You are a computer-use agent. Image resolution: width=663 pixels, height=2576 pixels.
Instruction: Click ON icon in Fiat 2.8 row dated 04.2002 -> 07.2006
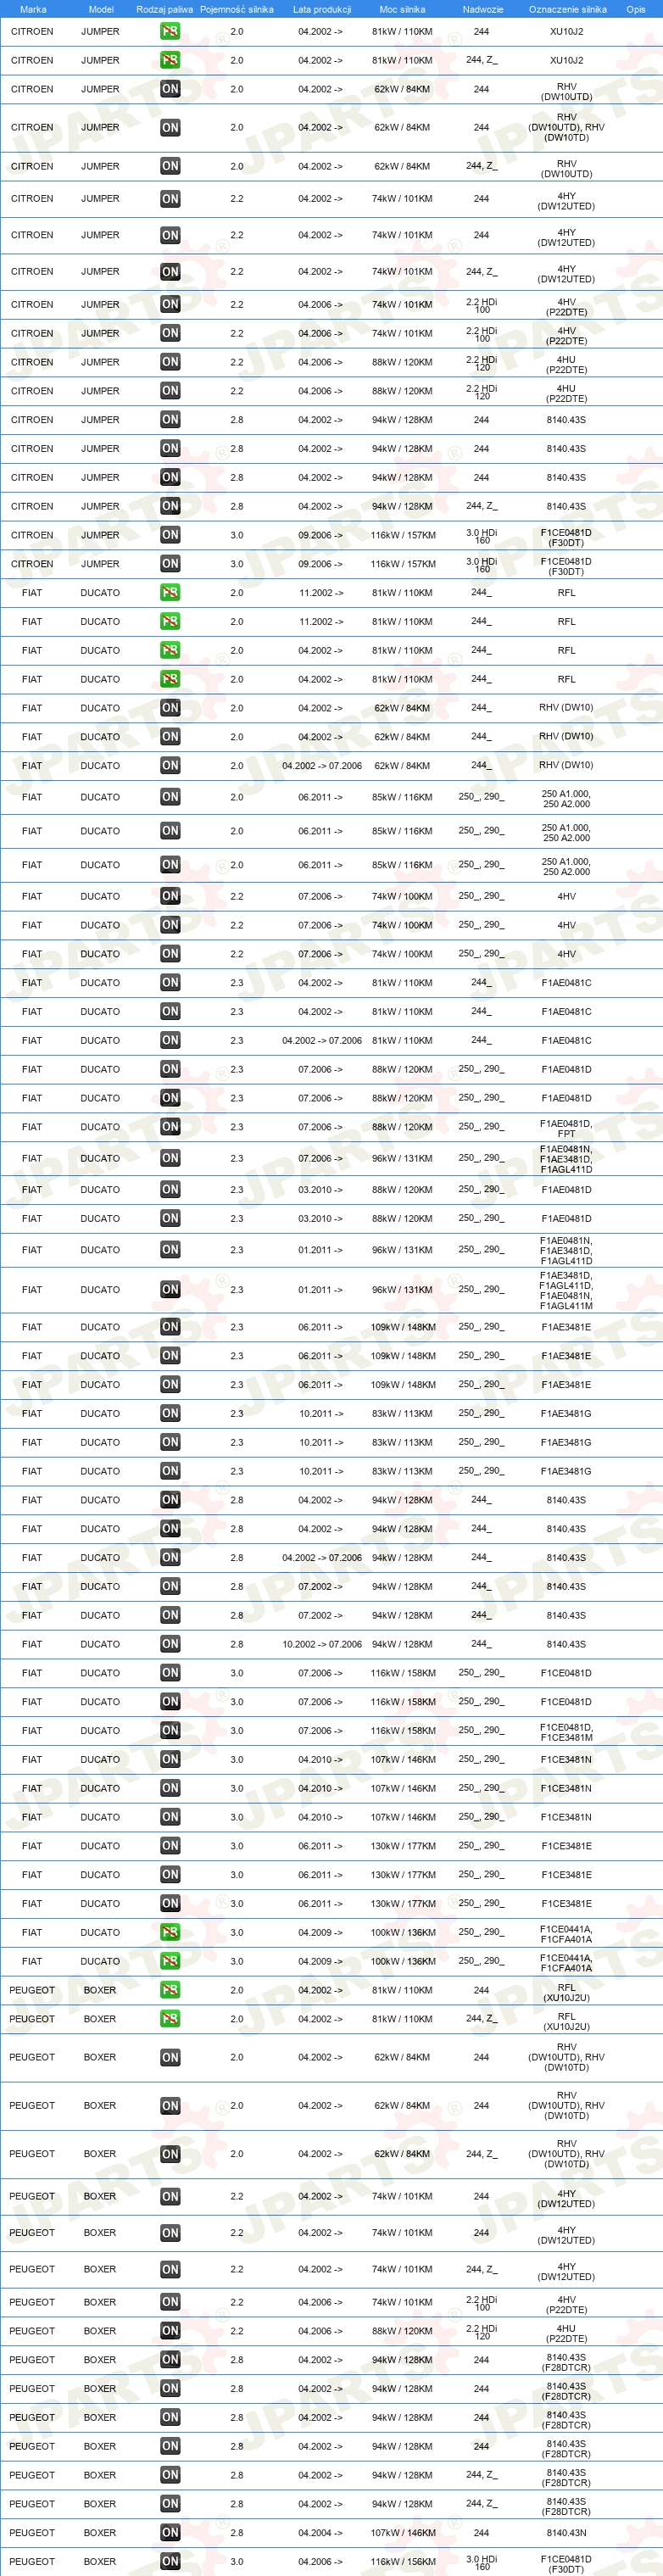[170, 1557]
